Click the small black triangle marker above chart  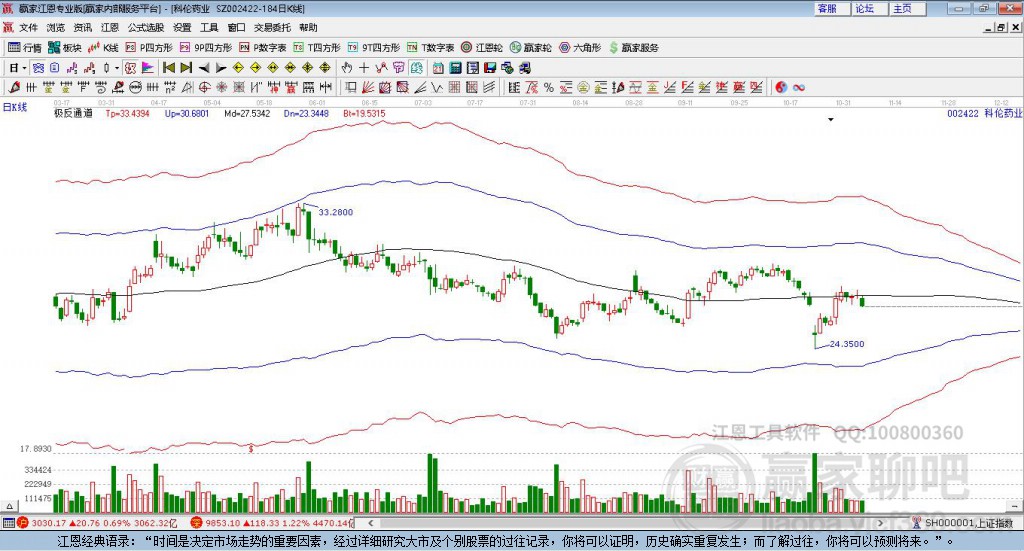pyautogui.click(x=831, y=119)
